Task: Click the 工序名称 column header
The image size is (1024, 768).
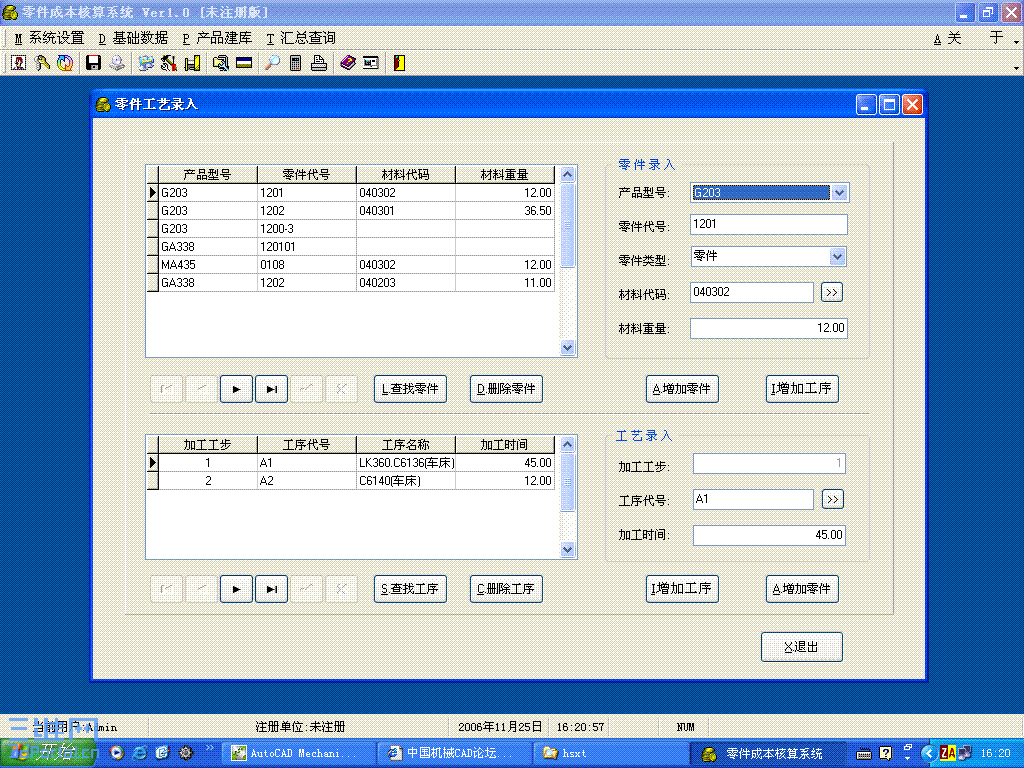Action: pos(406,445)
